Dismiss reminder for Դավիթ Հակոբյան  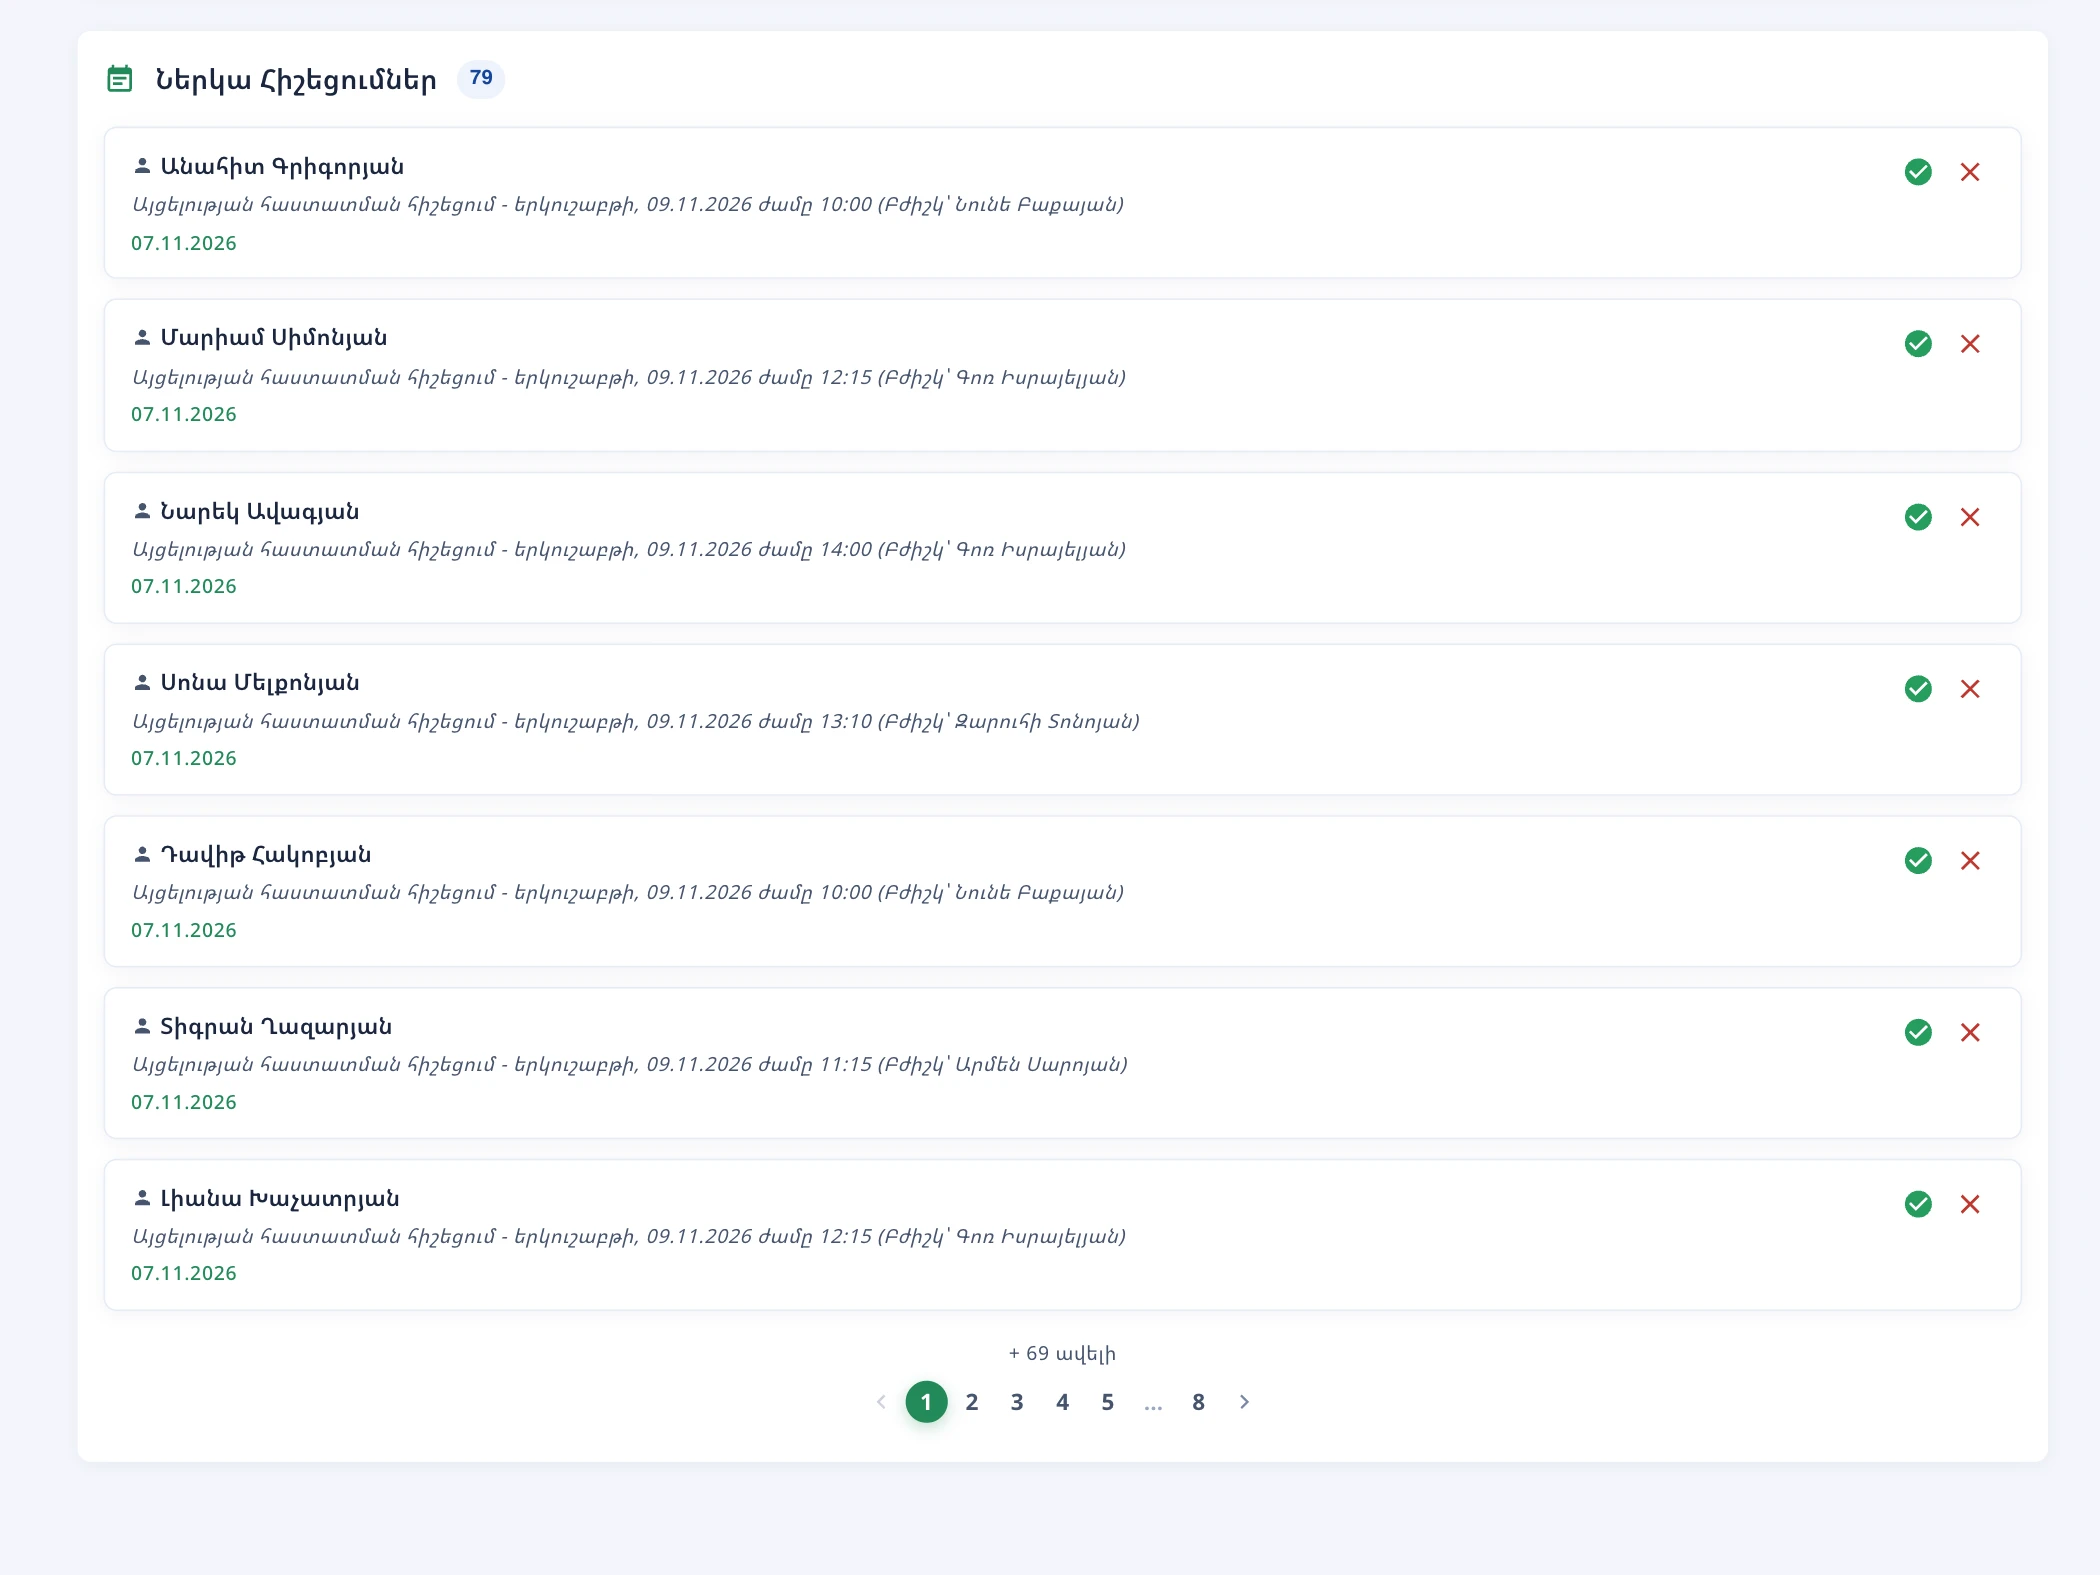(x=1969, y=861)
